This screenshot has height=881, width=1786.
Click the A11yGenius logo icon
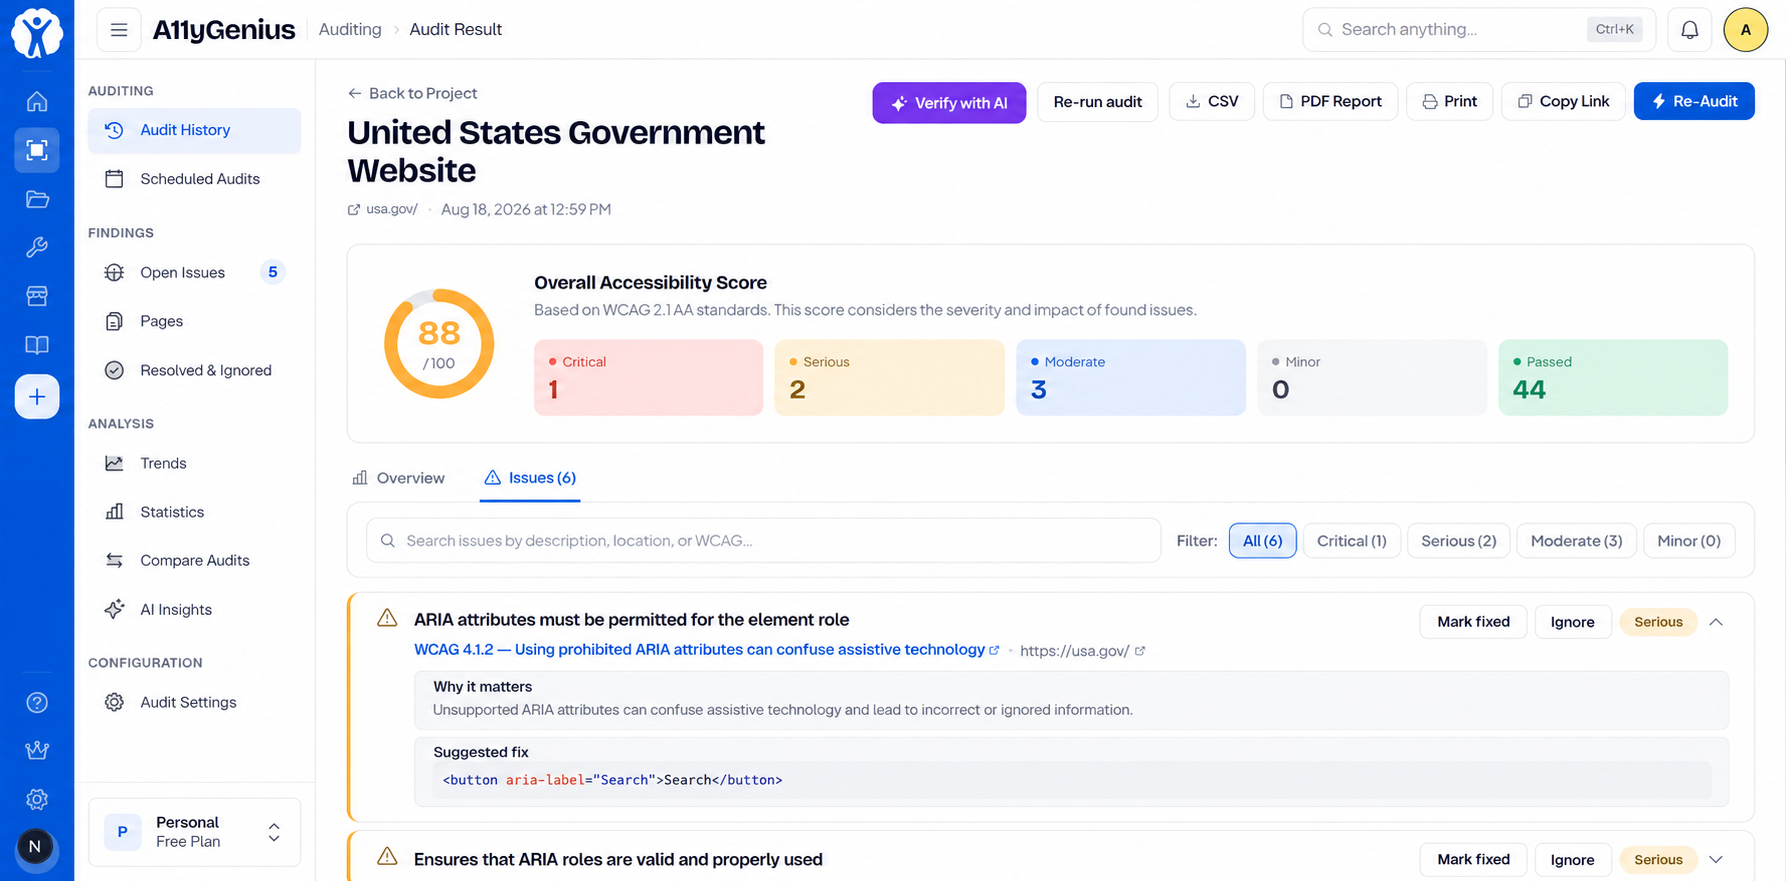[x=37, y=32]
